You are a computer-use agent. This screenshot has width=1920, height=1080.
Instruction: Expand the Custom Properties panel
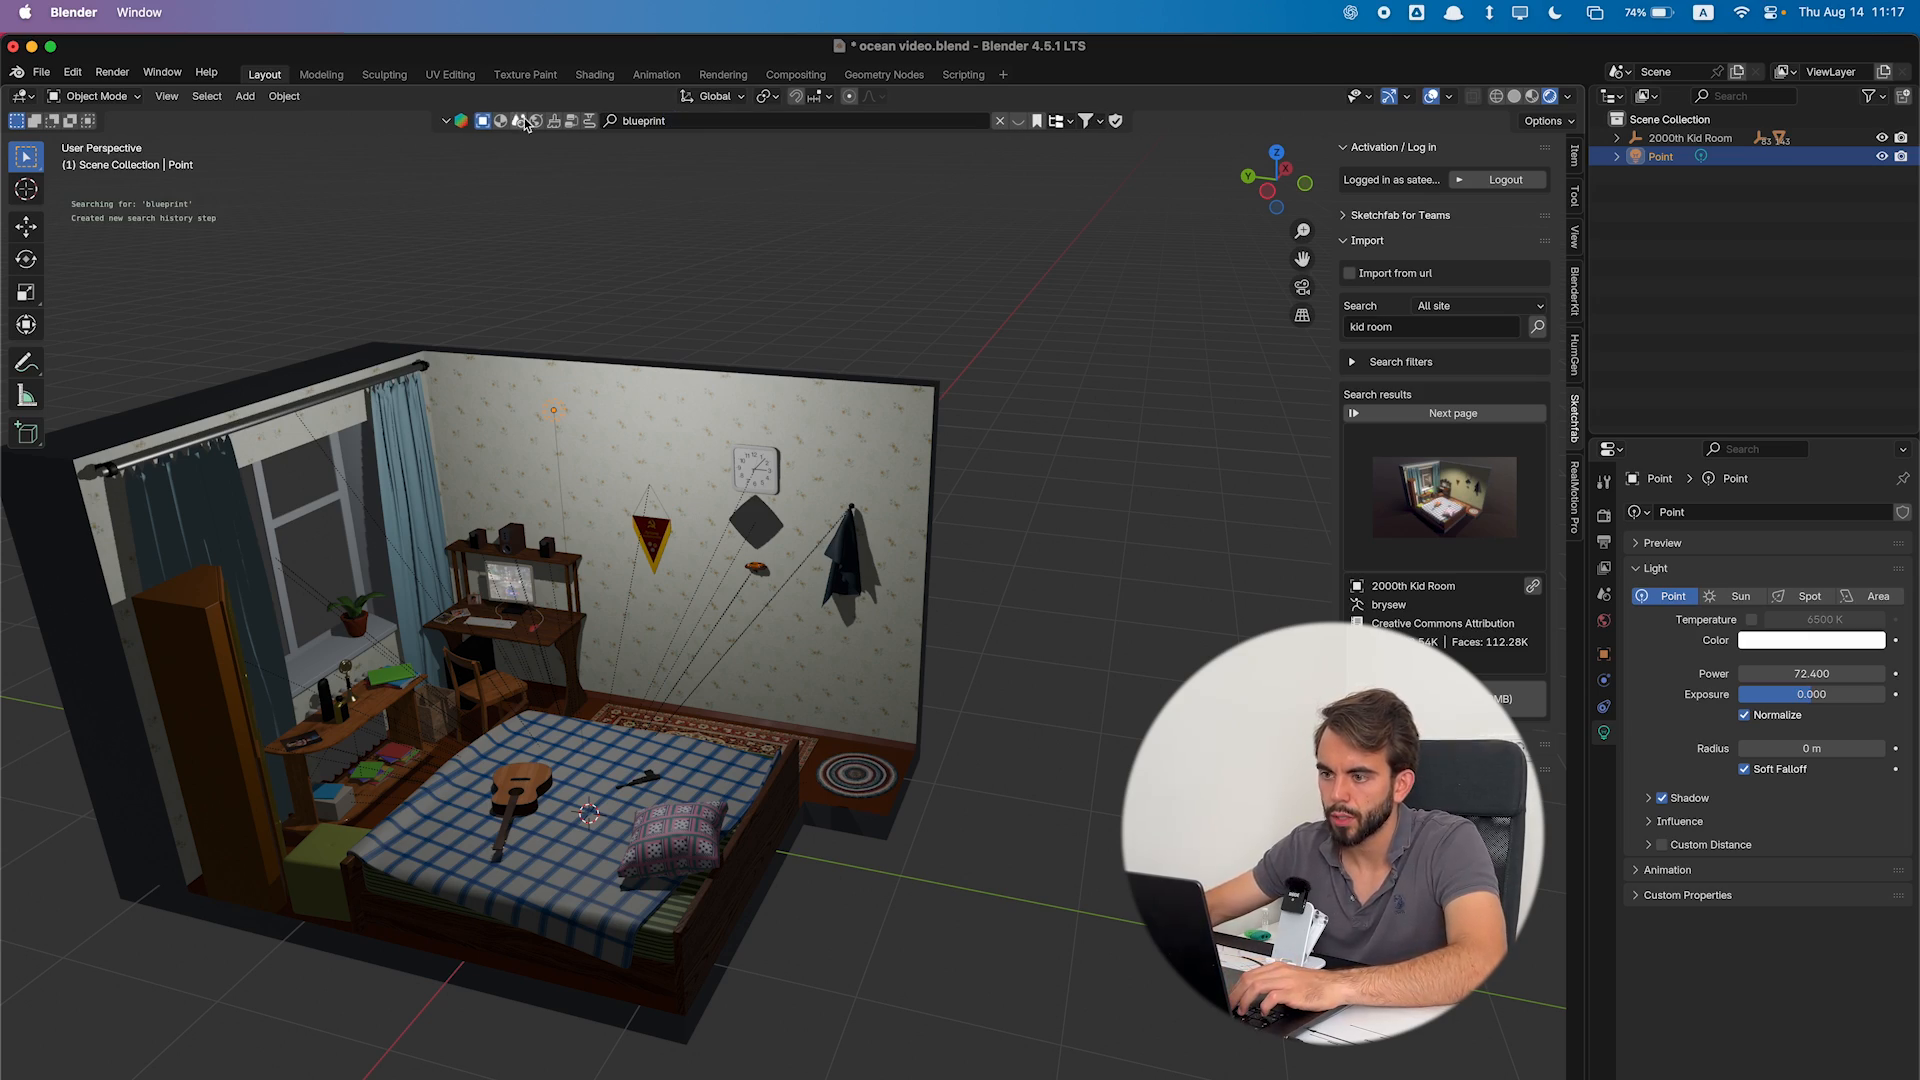pos(1687,895)
